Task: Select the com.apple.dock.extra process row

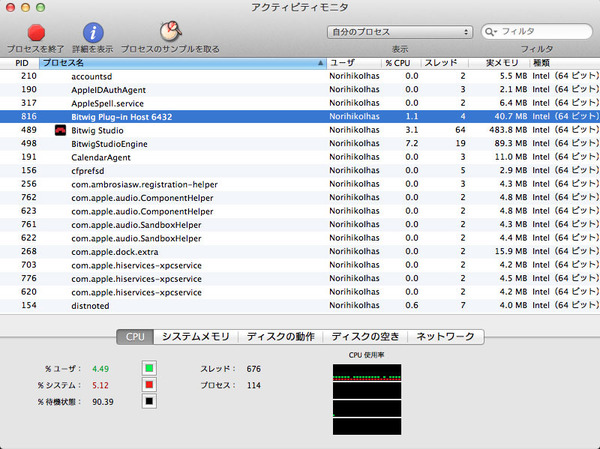Action: (x=300, y=251)
